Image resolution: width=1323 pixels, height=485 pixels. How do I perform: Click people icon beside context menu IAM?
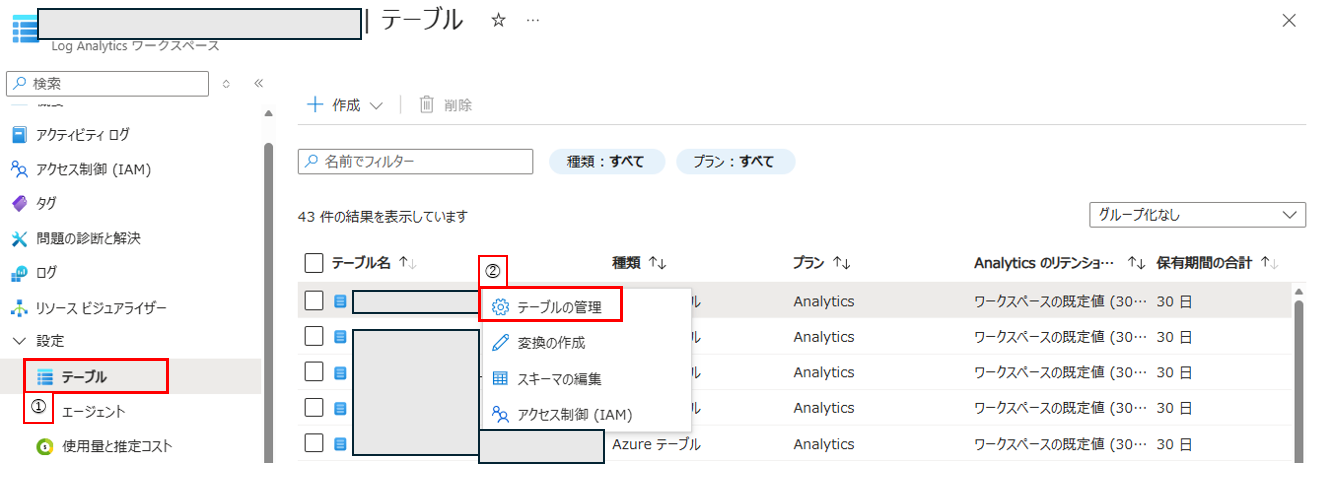[x=501, y=414]
